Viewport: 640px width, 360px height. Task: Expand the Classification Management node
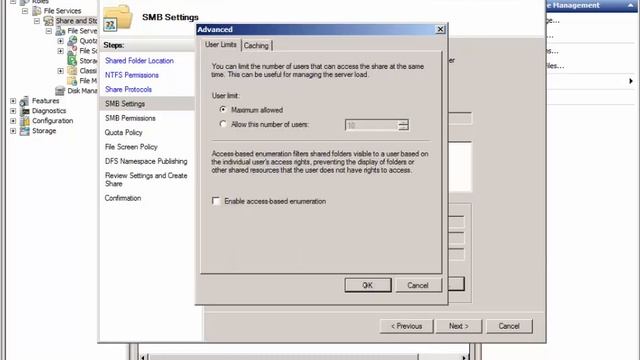pos(60,71)
